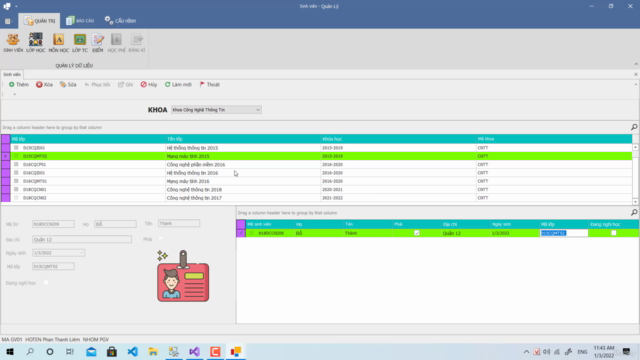Click the ENG language indicator
640x360 pixels.
coord(582,352)
